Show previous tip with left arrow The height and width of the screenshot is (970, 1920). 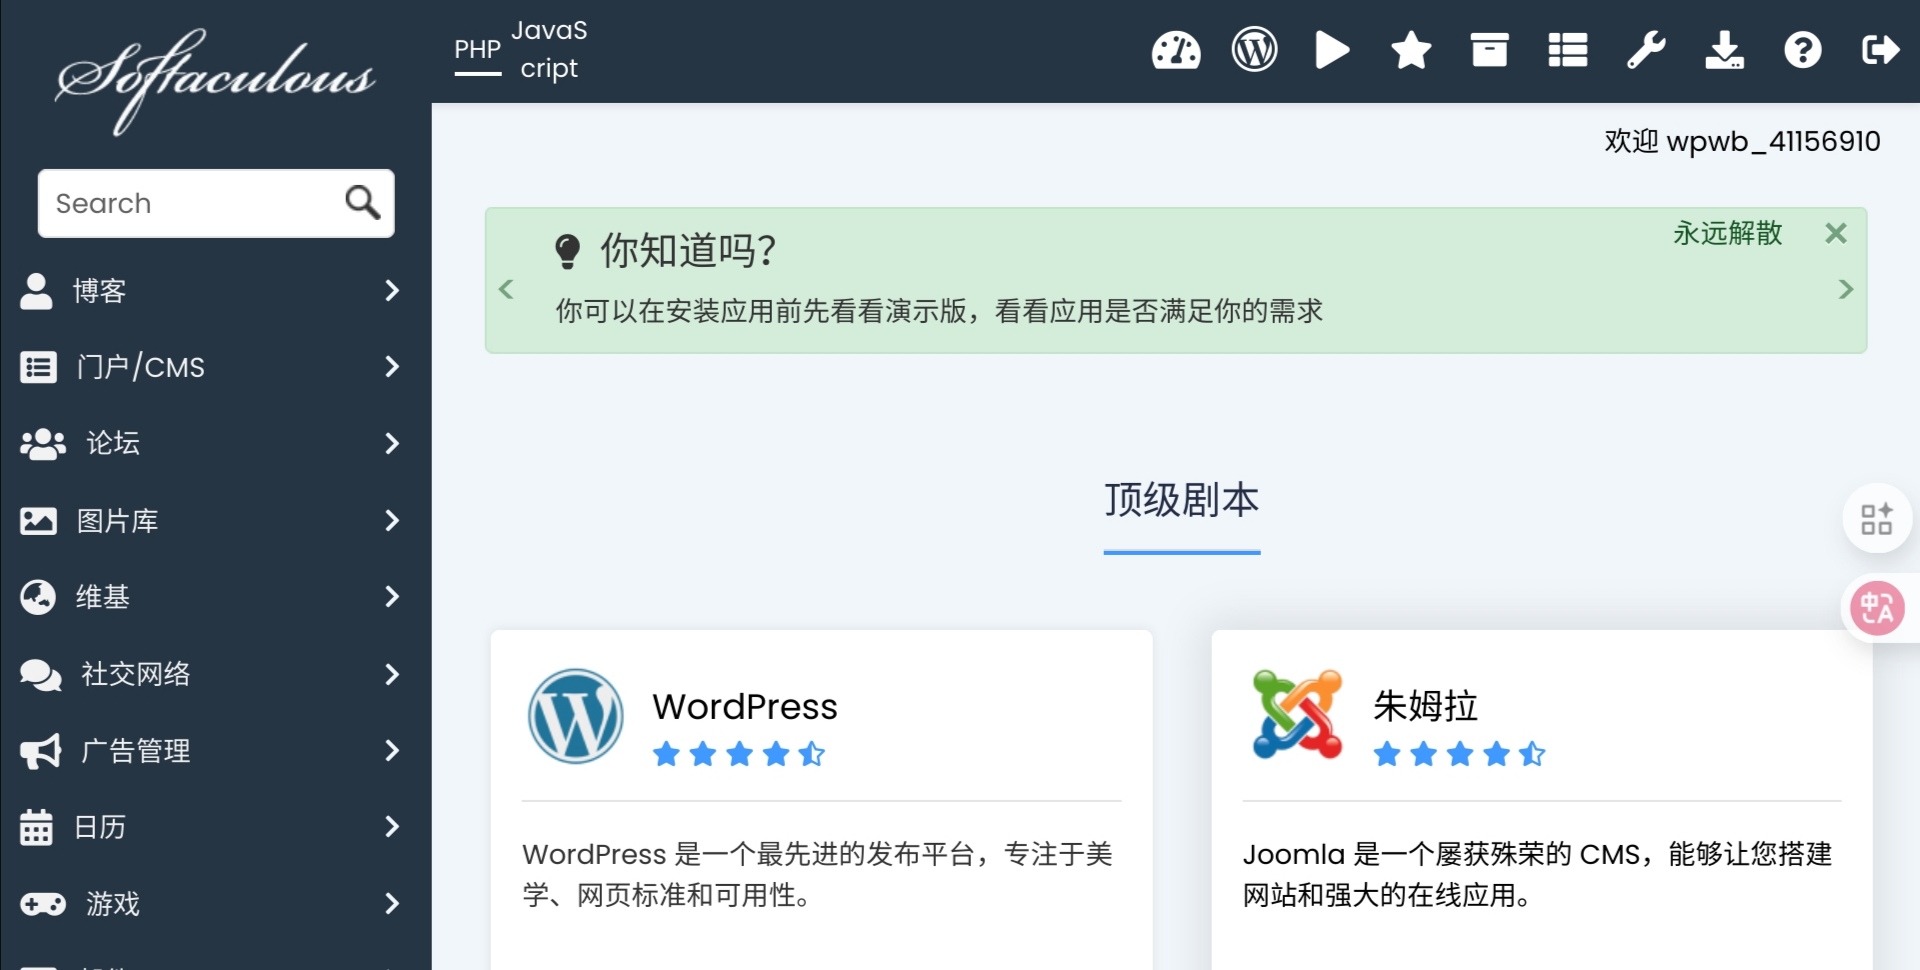[506, 290]
